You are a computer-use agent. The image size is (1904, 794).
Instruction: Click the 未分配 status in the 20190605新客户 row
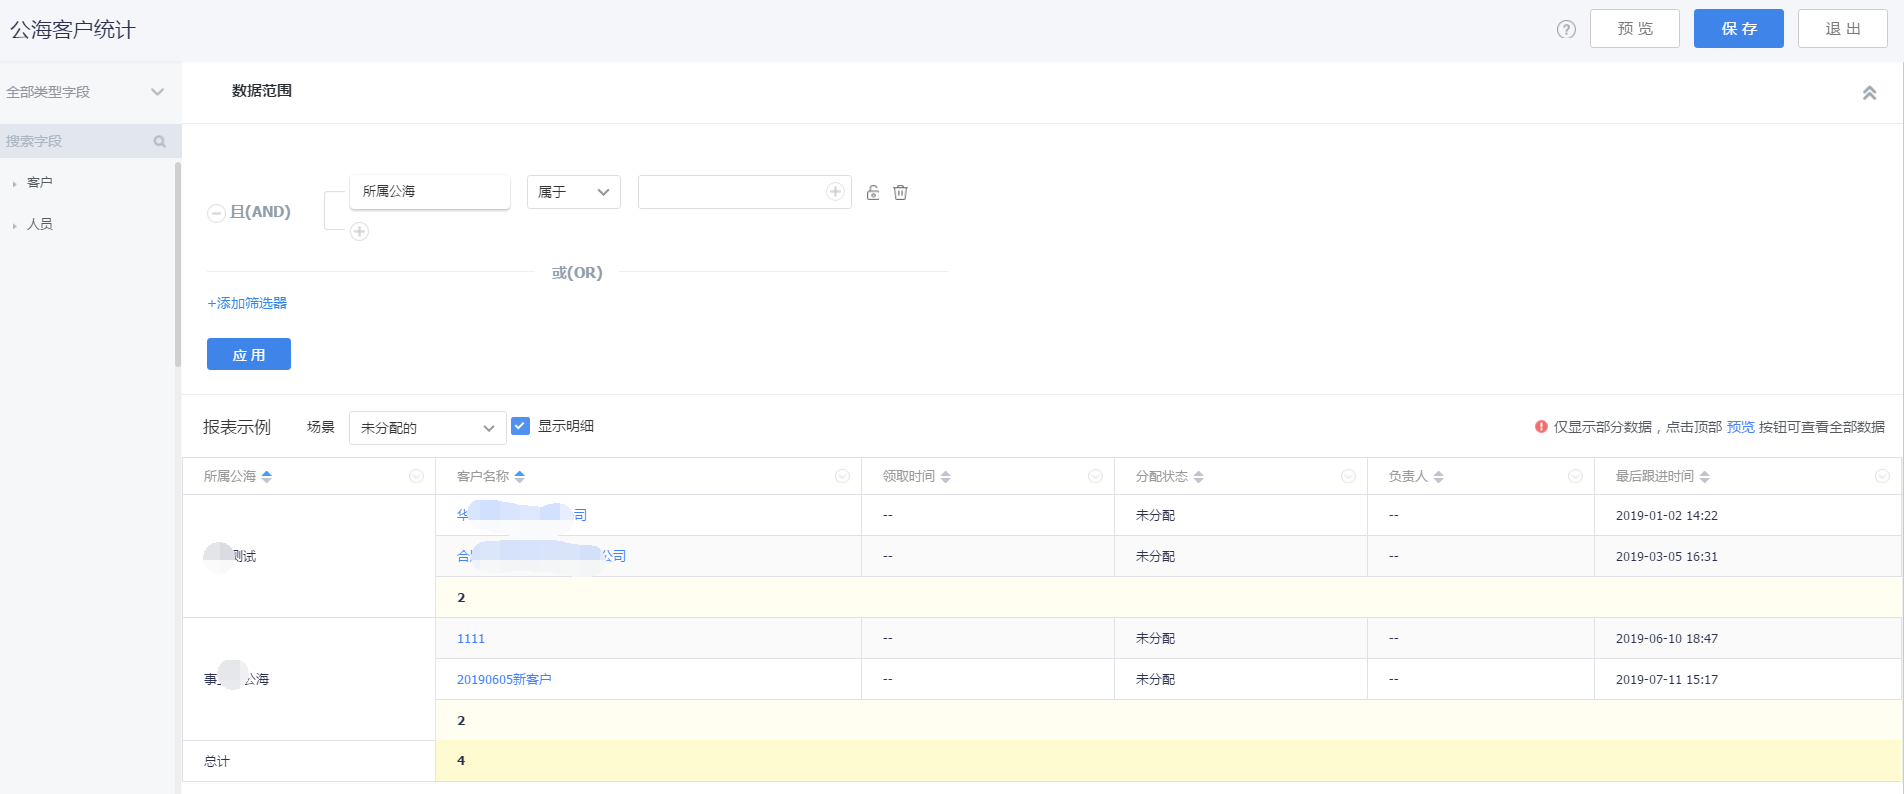1155,680
